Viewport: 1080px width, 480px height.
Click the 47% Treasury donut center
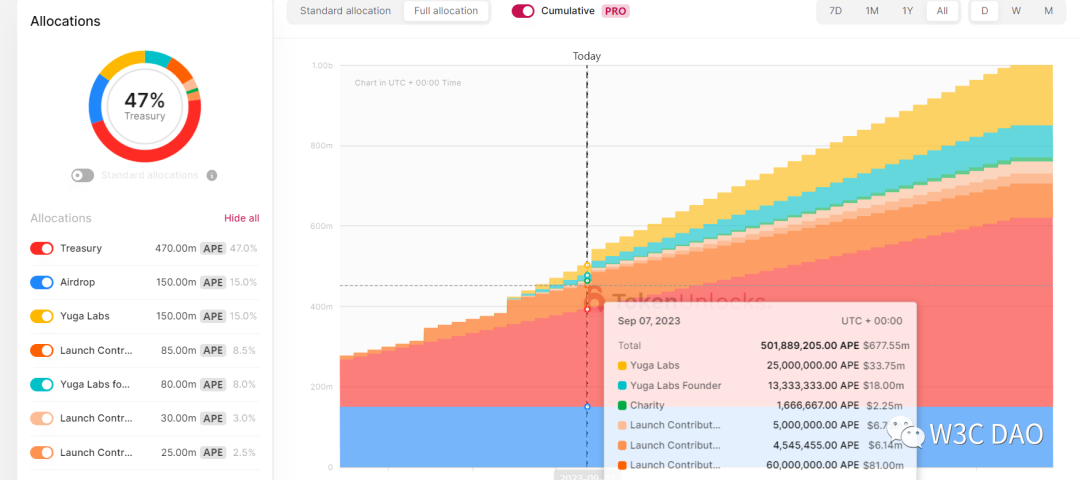click(145, 106)
